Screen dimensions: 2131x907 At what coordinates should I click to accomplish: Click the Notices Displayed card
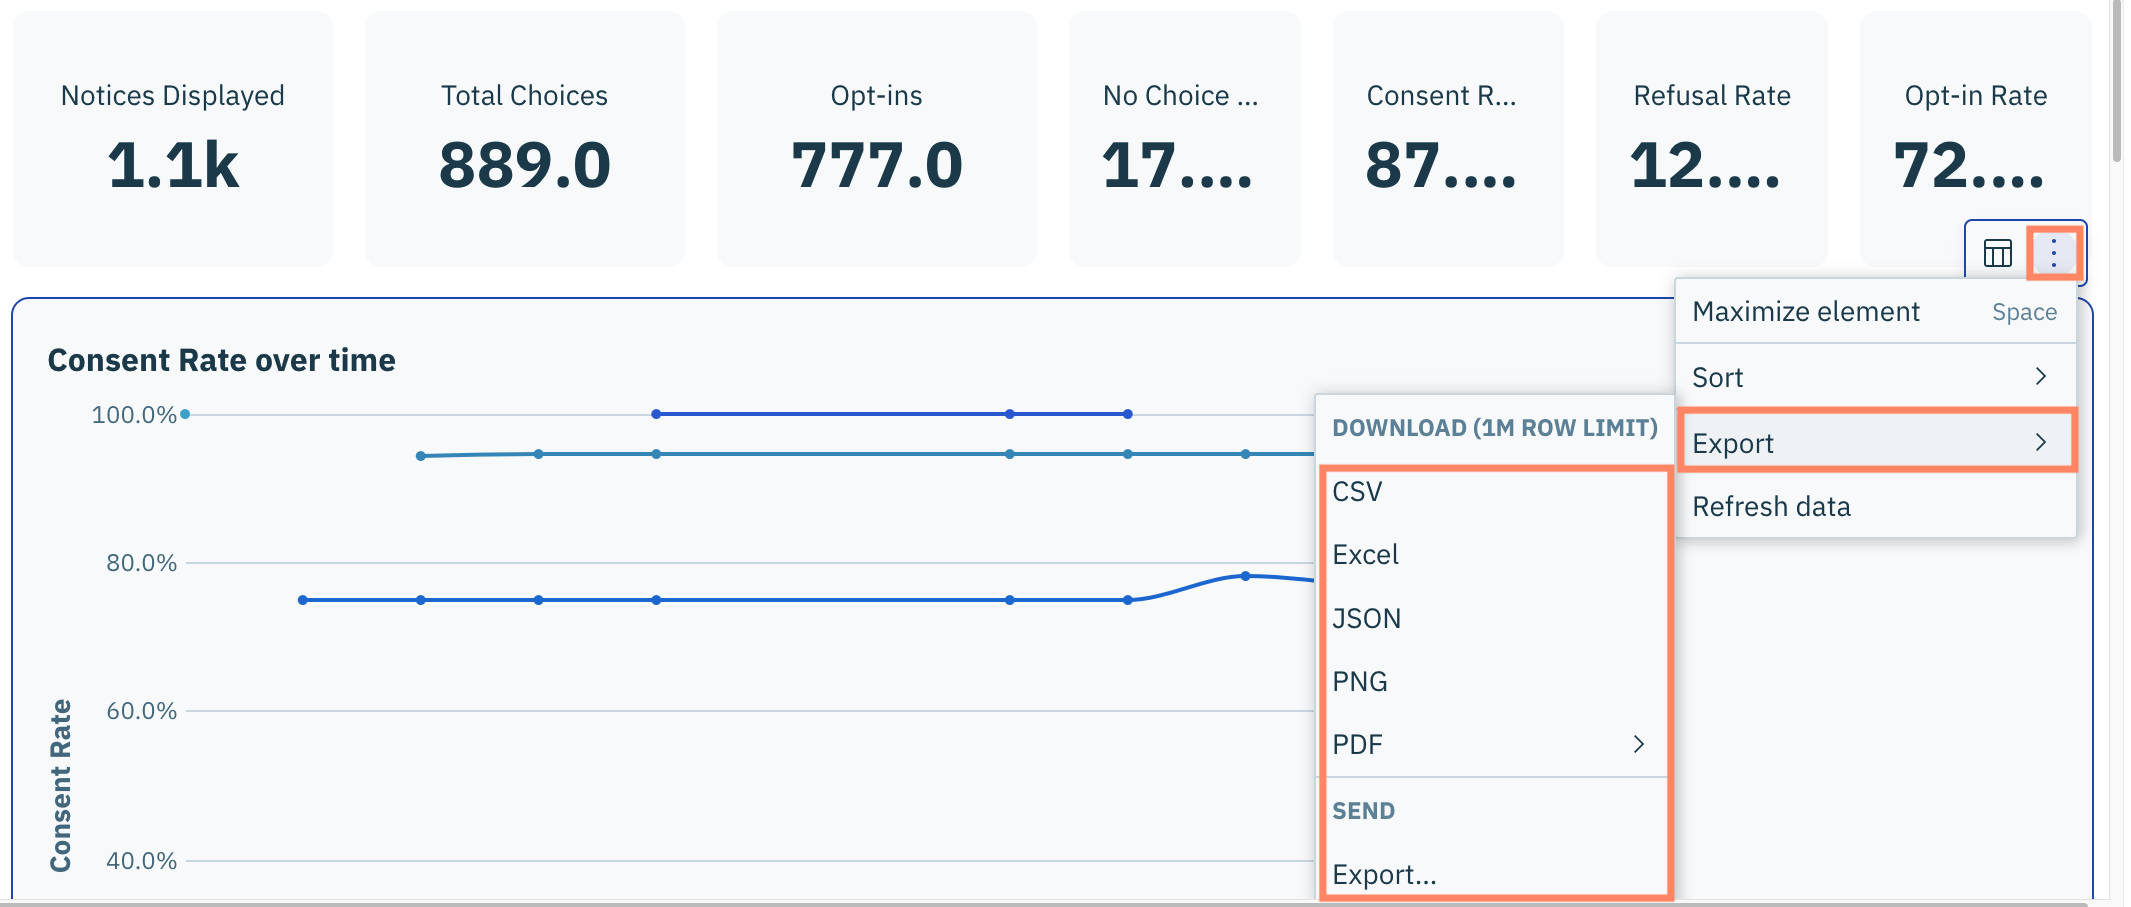click(173, 138)
